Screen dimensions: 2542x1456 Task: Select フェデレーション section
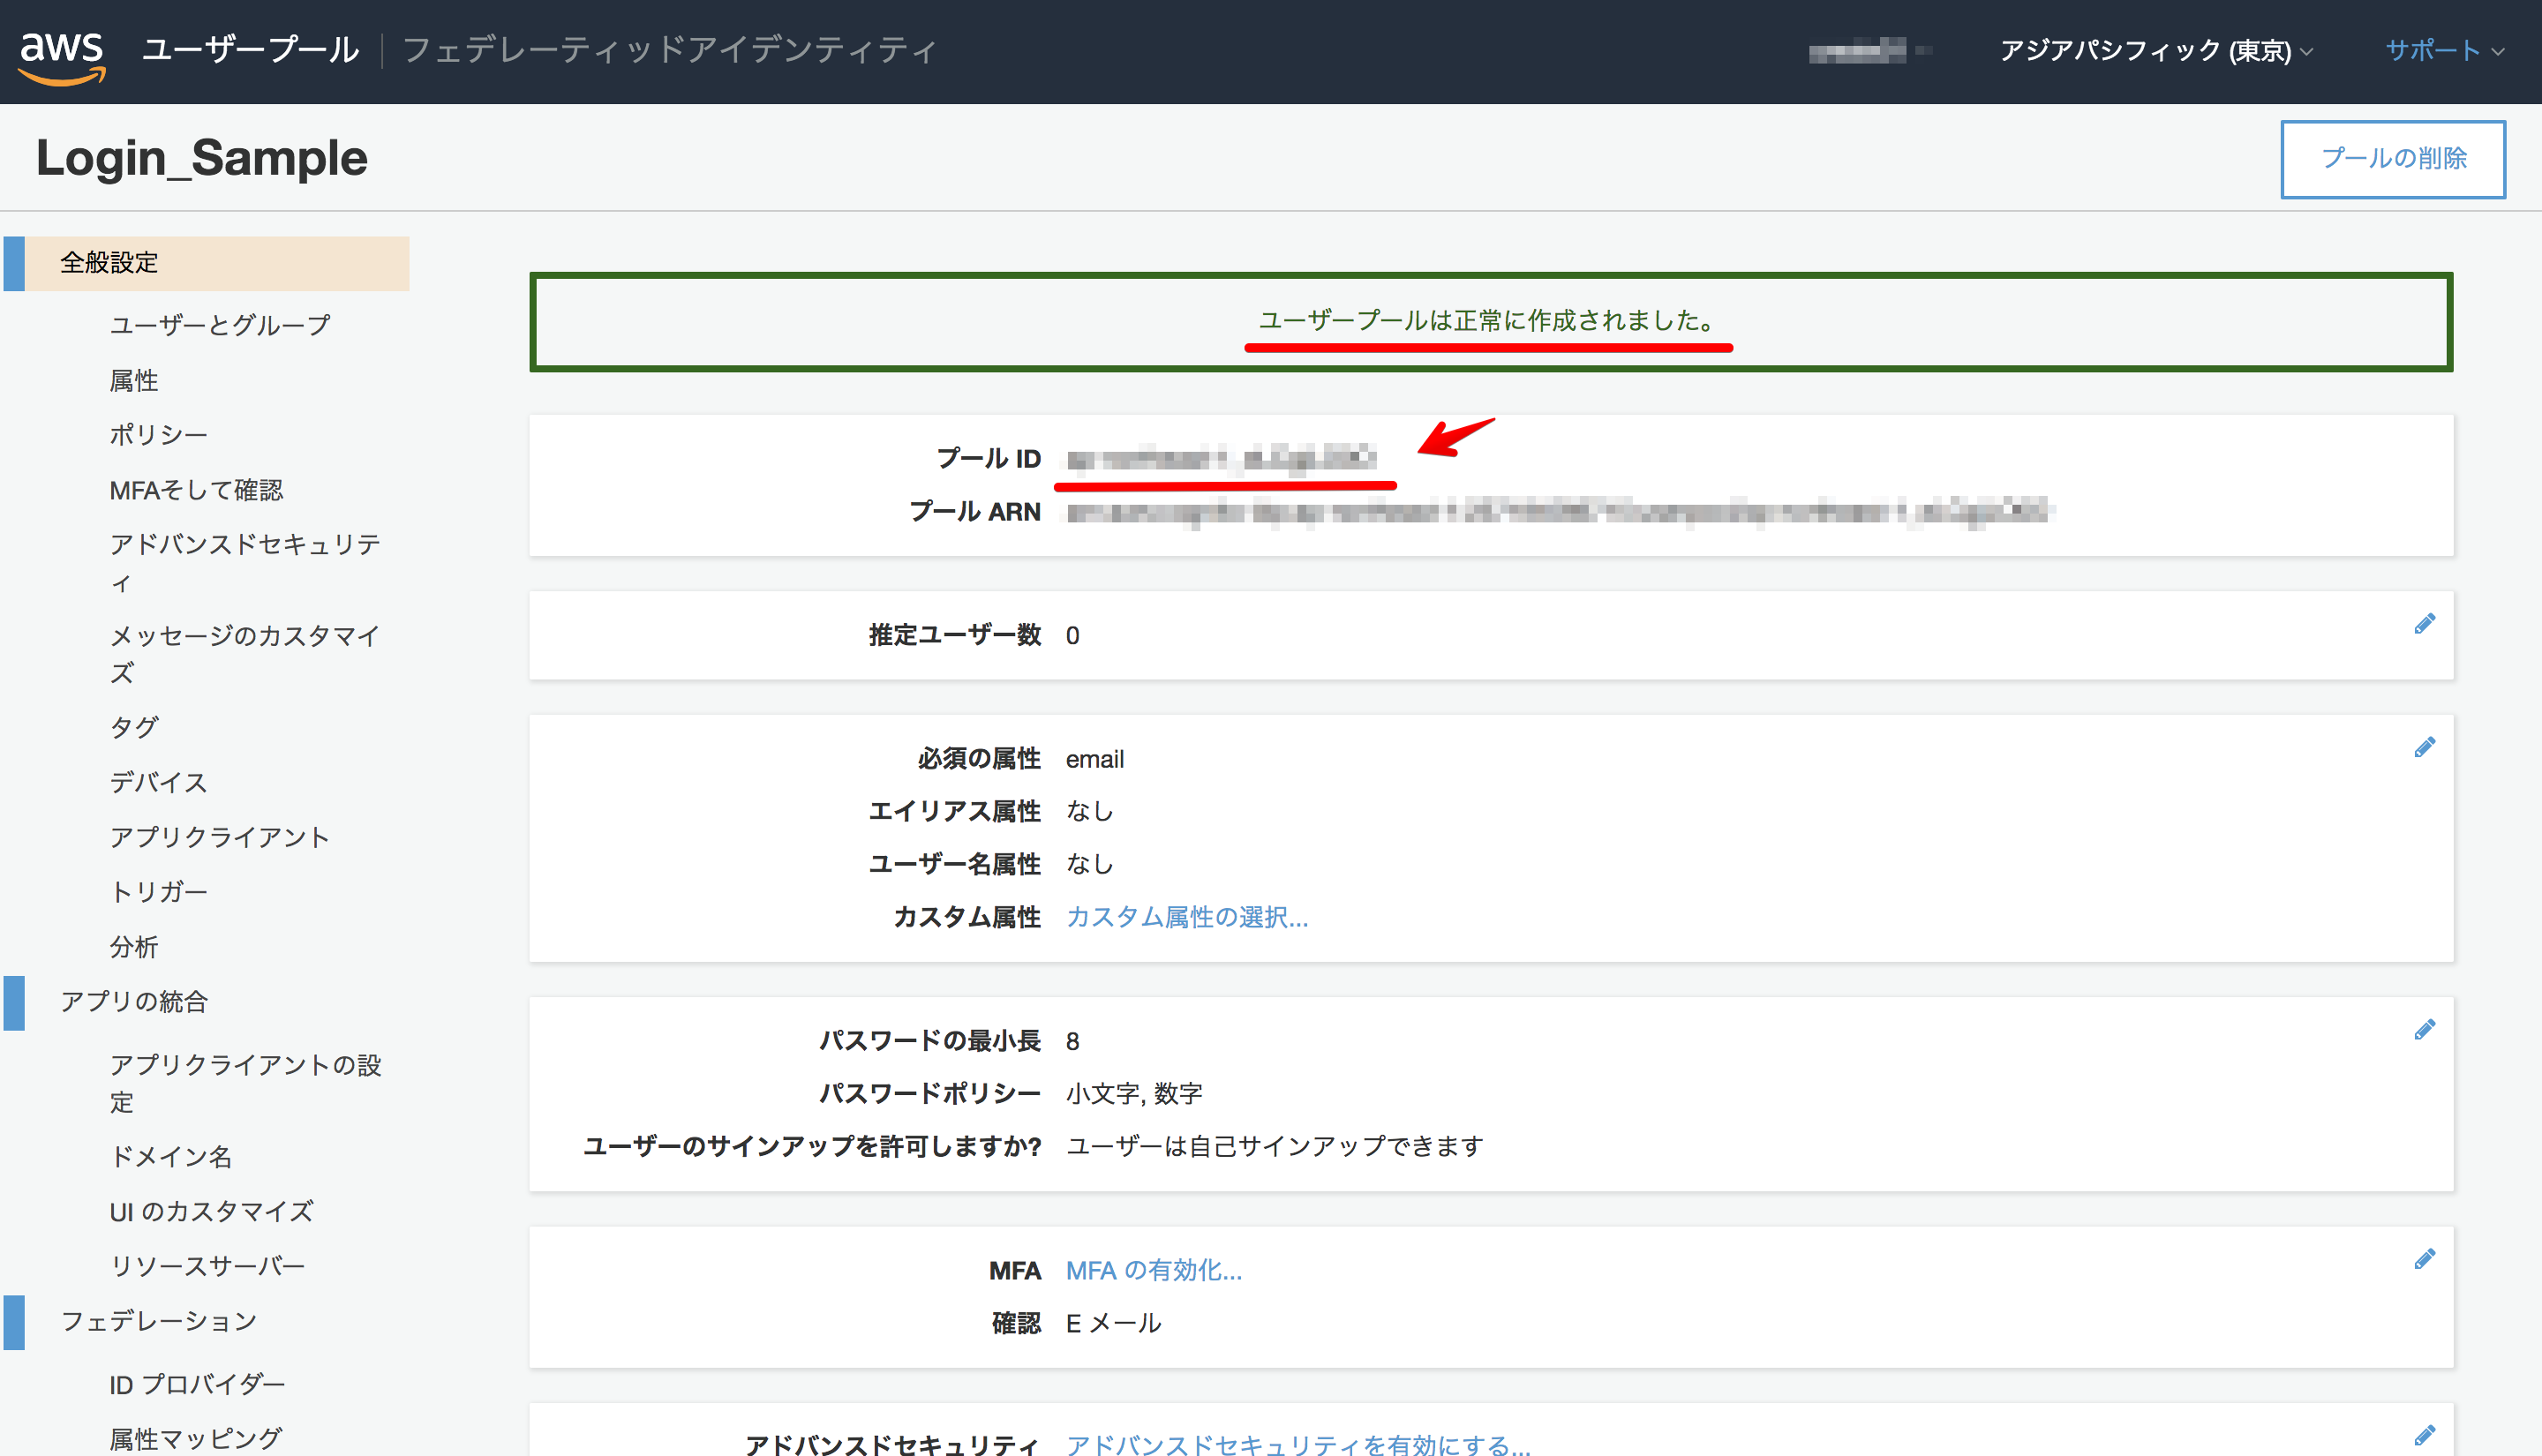click(x=159, y=1321)
